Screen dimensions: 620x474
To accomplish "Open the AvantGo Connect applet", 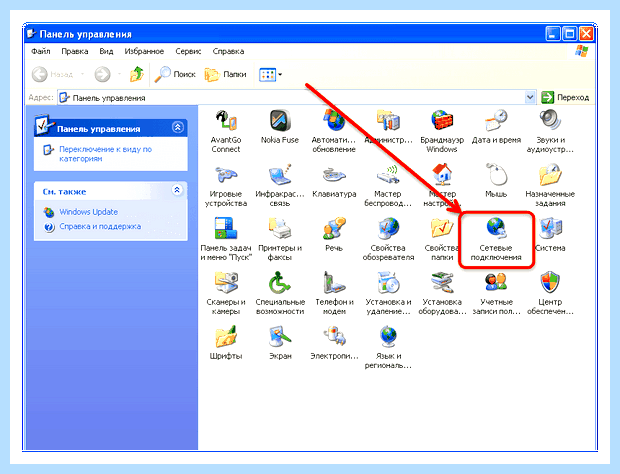I will (225, 132).
